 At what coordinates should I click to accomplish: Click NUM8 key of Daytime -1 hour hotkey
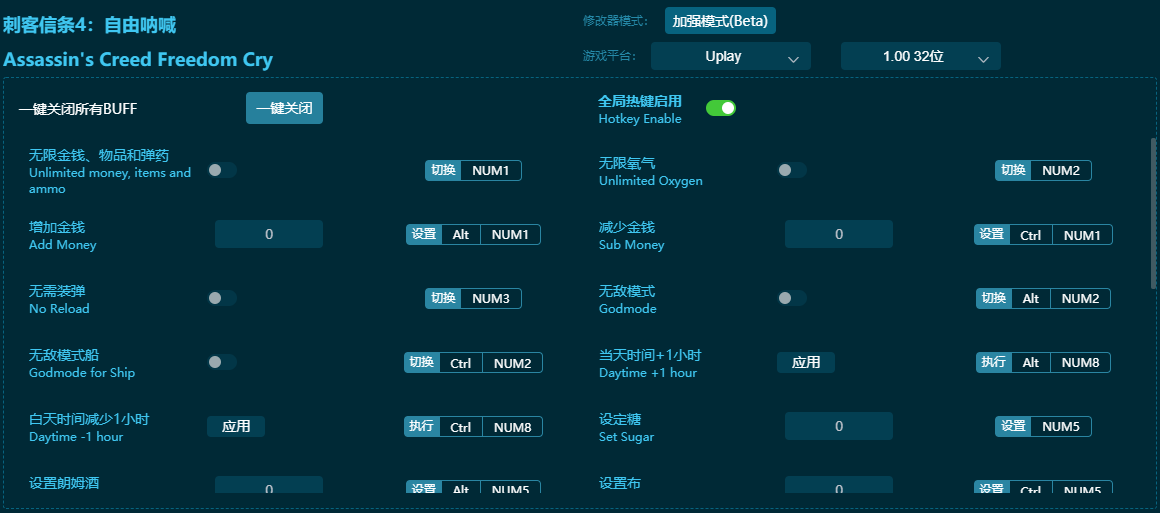pos(513,426)
